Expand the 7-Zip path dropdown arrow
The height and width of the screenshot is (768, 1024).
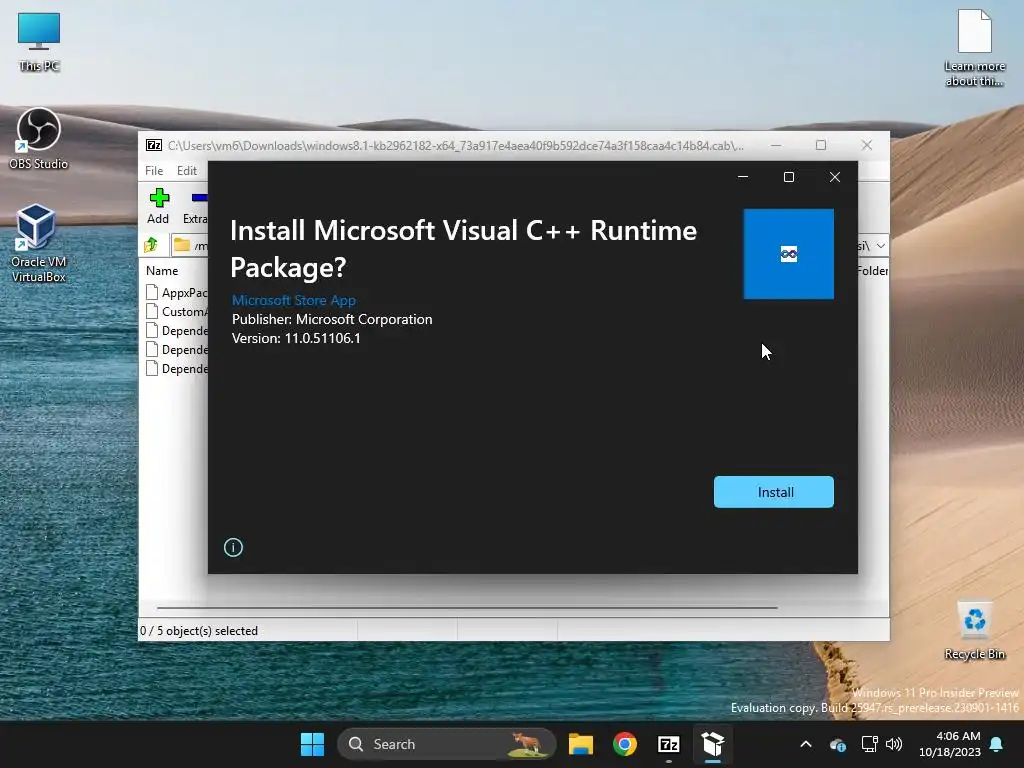tap(881, 246)
